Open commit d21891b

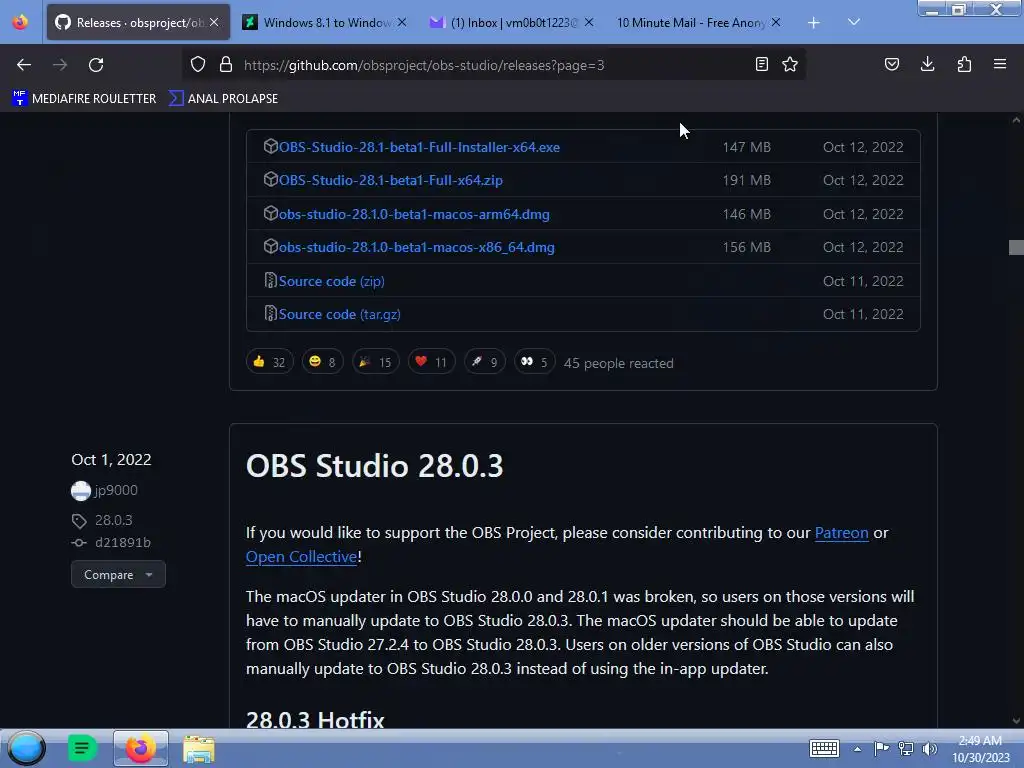(x=123, y=542)
